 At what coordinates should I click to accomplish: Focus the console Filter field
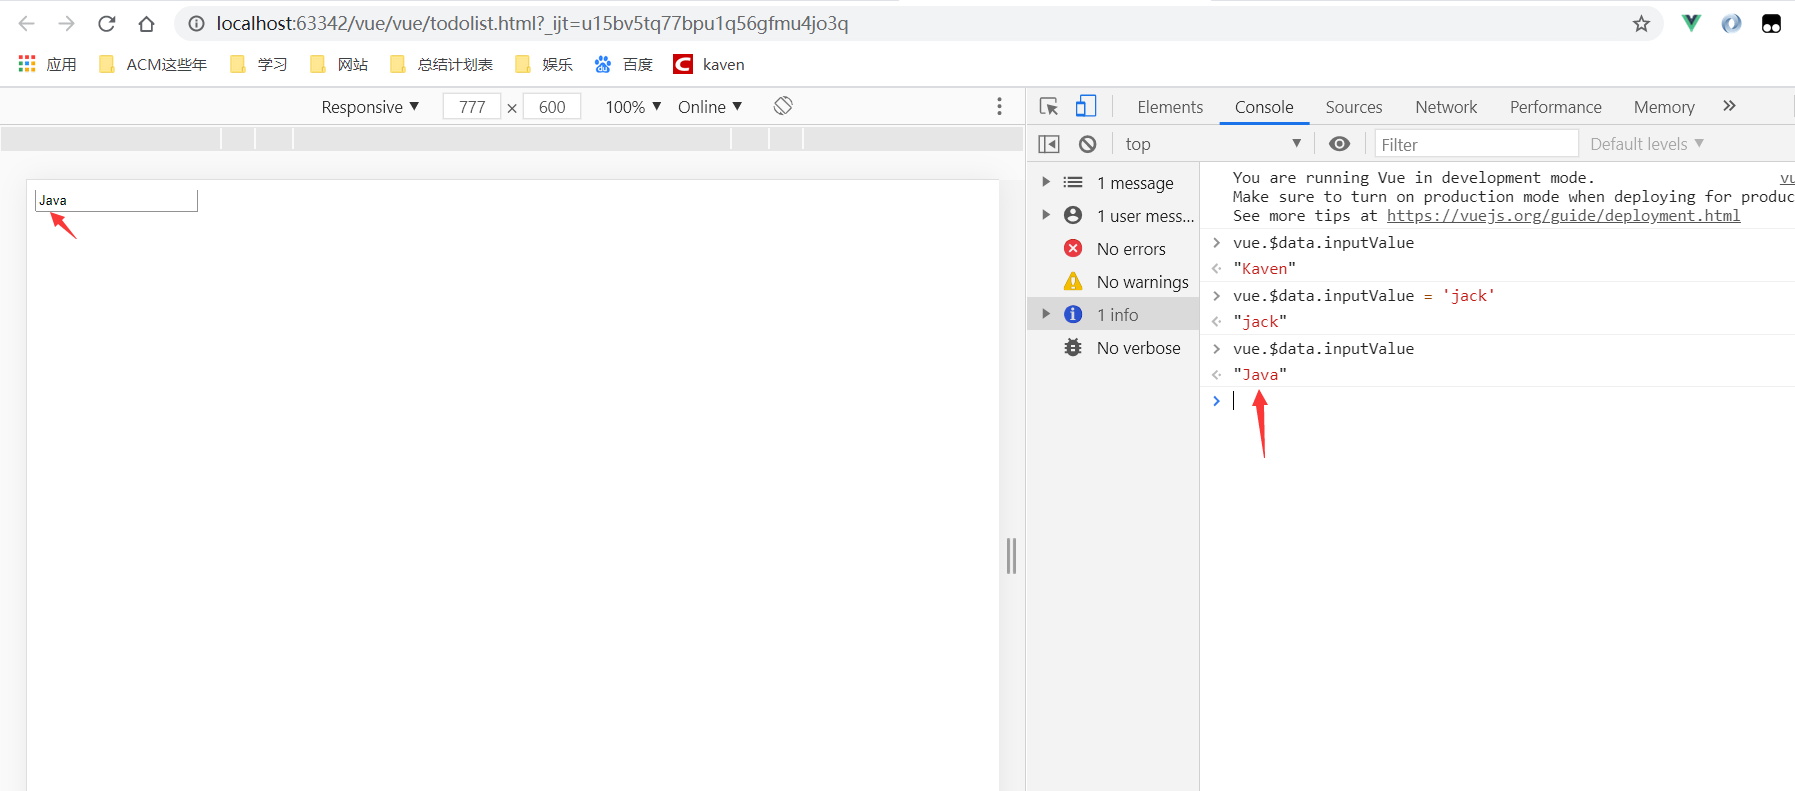coord(1476,144)
